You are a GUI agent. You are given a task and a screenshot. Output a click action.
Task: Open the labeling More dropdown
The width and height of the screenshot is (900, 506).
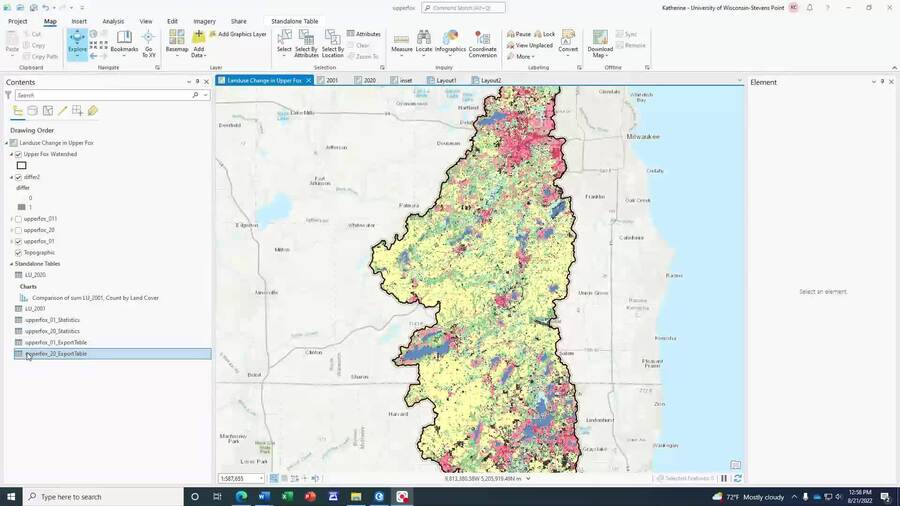click(521, 56)
